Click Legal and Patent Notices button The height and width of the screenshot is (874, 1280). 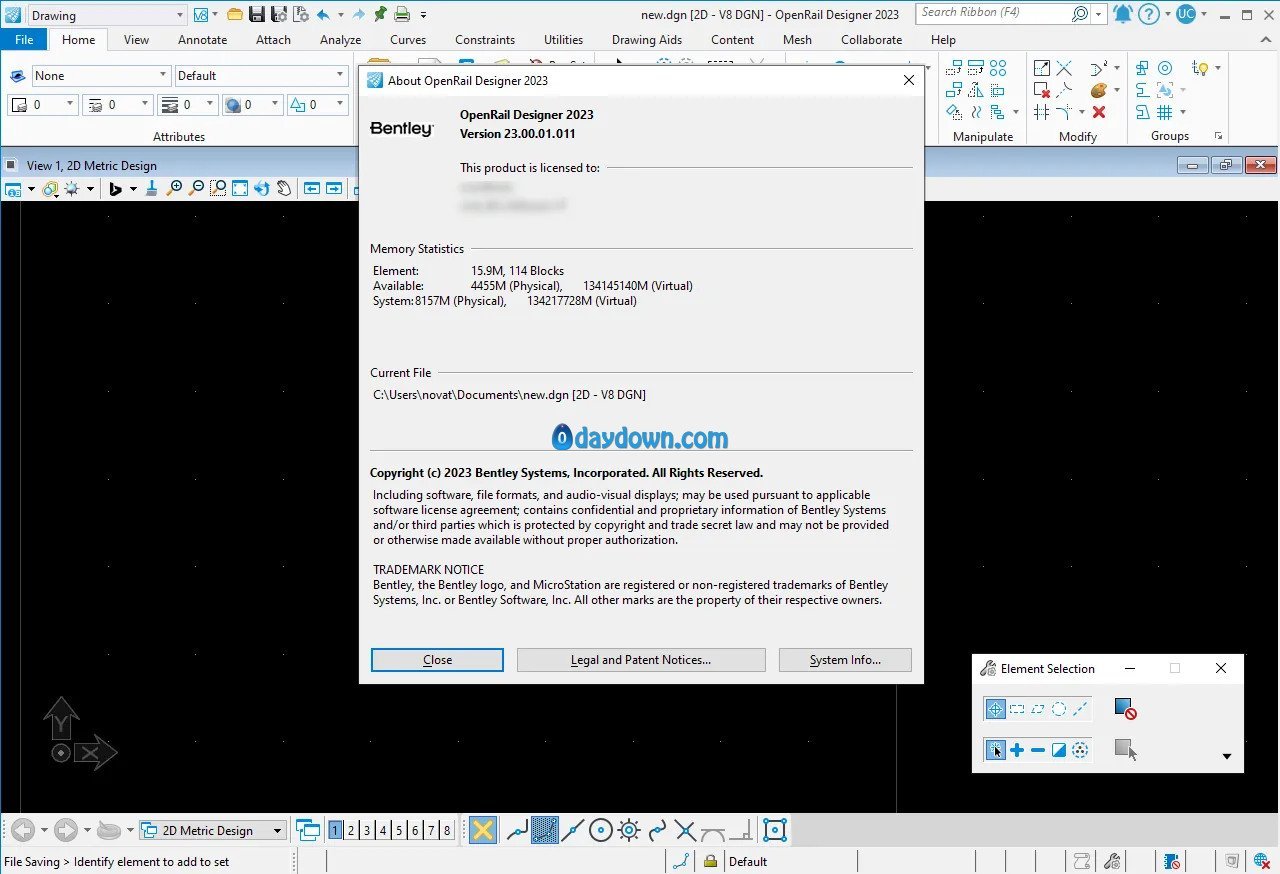(x=641, y=660)
